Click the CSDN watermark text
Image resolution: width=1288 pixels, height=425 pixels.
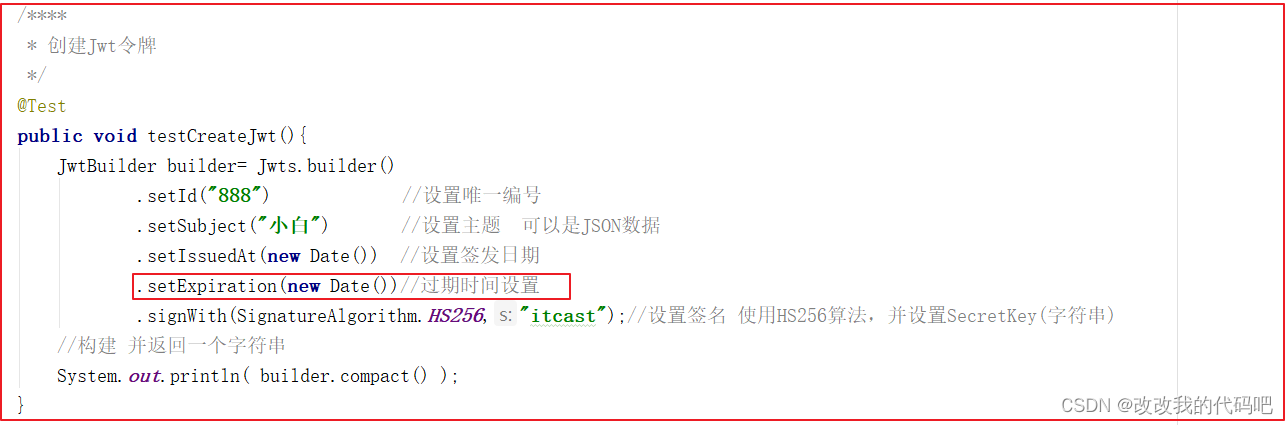pyautogui.click(x=1166, y=405)
